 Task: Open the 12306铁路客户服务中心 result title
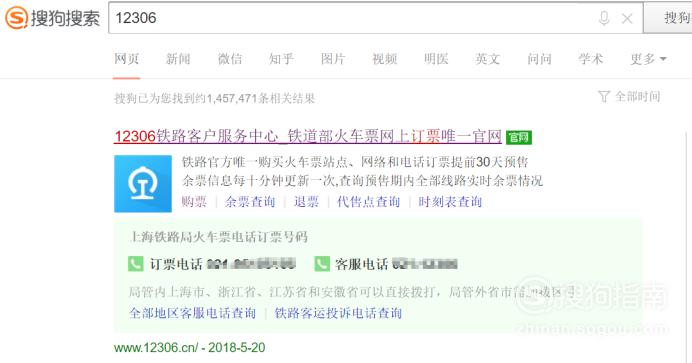click(x=308, y=136)
